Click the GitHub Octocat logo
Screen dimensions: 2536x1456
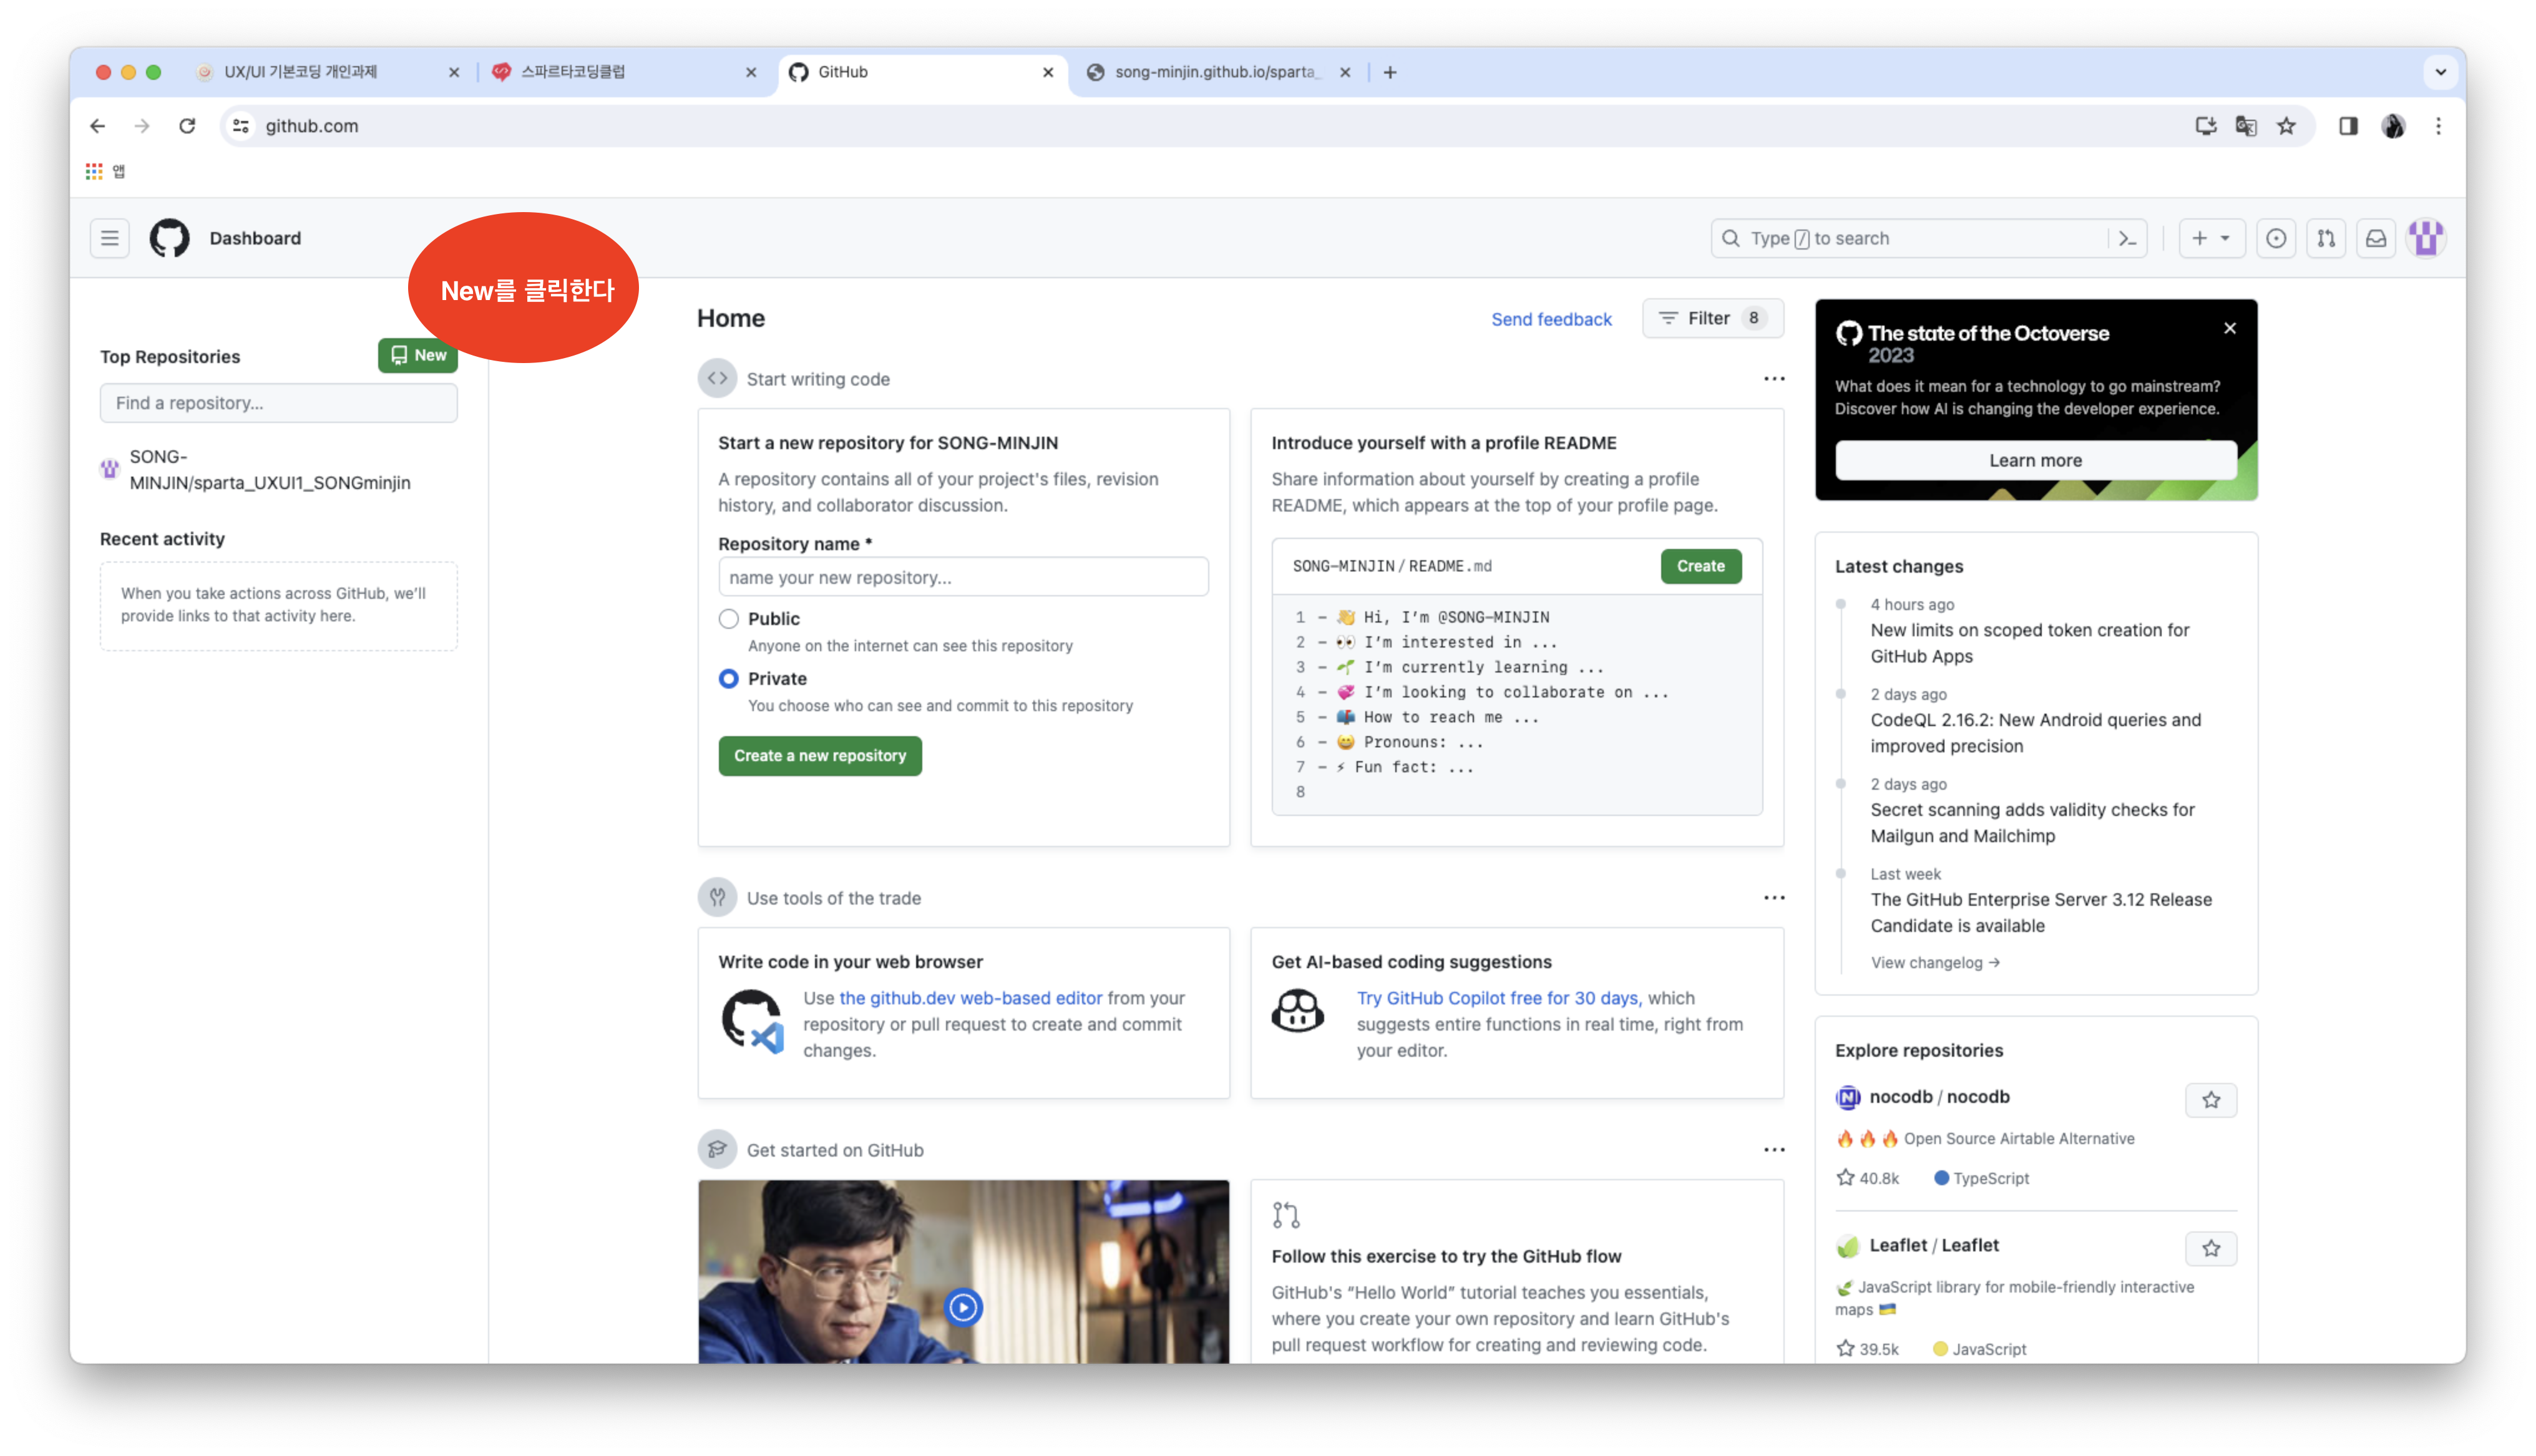pos(169,238)
